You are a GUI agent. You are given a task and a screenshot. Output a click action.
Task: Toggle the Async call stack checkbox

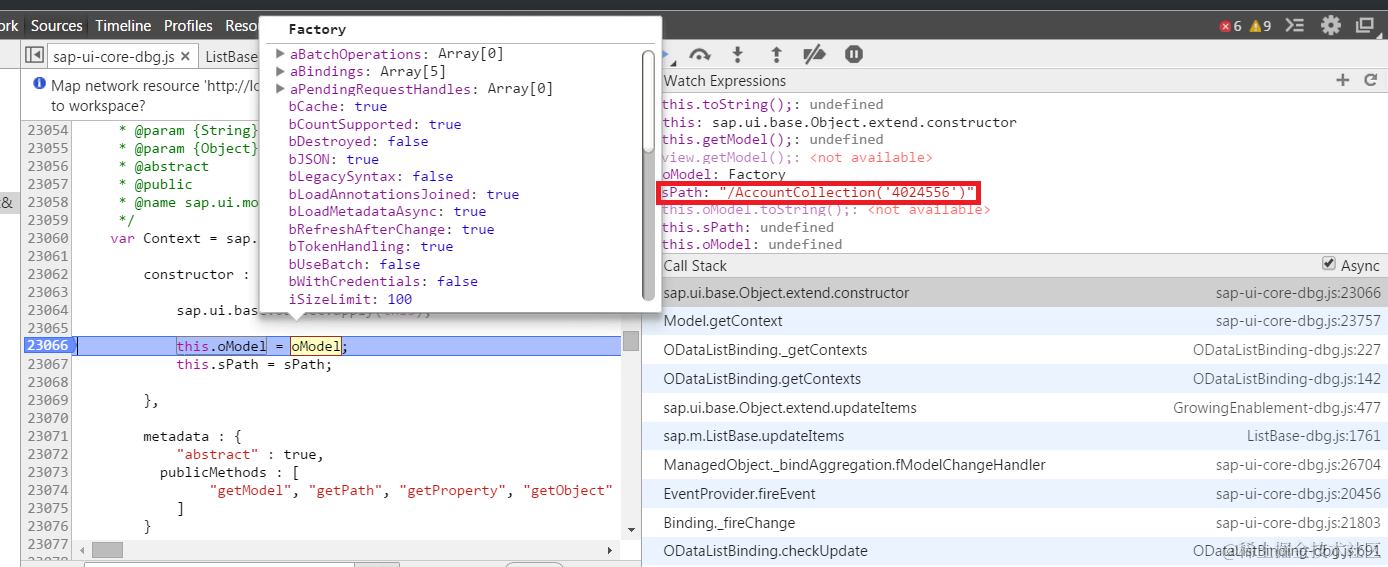click(x=1329, y=264)
